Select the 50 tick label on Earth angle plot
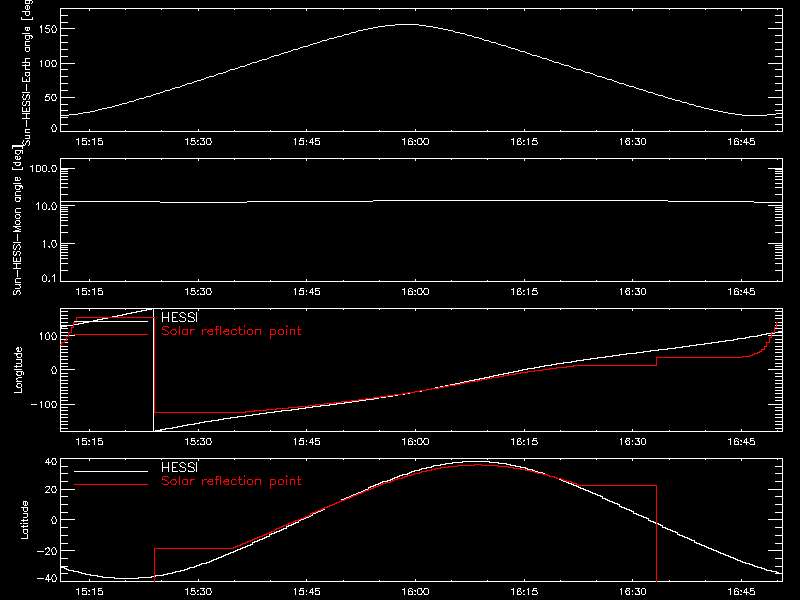This screenshot has width=800, height=600. point(52,97)
